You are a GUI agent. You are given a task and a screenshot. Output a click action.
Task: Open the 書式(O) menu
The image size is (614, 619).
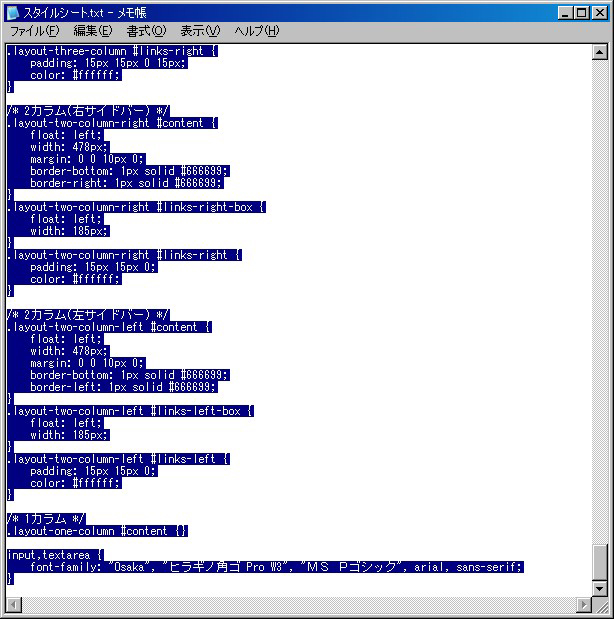point(146,31)
